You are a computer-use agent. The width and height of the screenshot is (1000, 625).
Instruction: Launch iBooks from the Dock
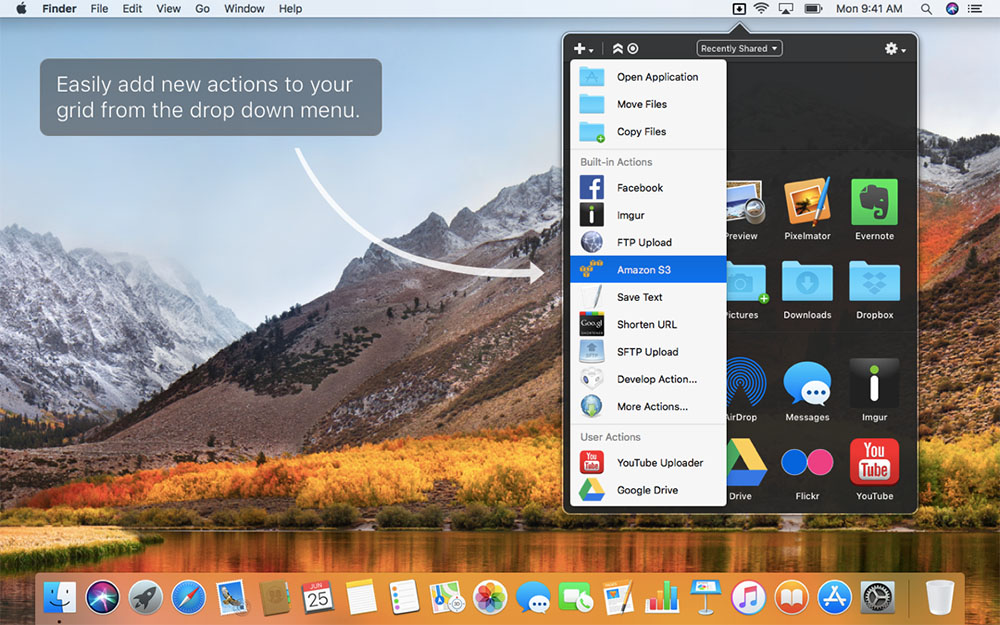[791, 598]
